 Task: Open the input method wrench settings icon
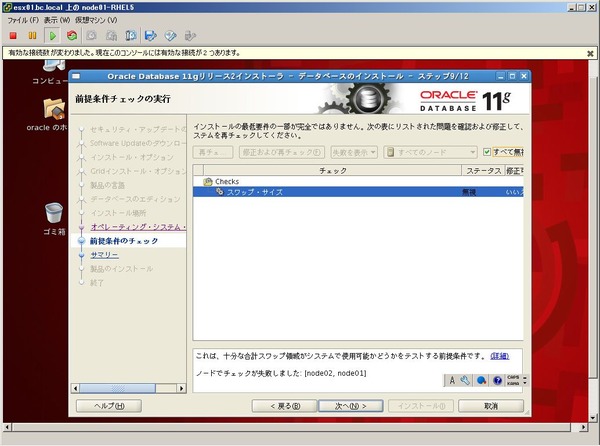tap(465, 380)
